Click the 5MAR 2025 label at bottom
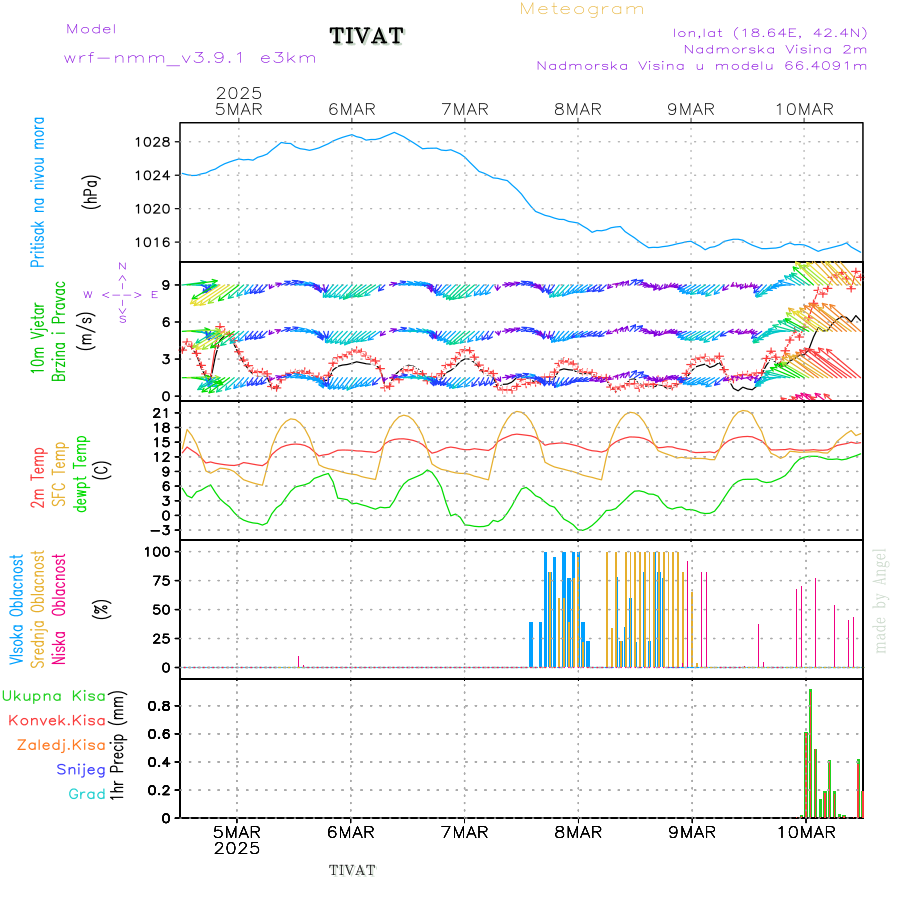Viewport: 900px width, 900px height. (x=237, y=840)
